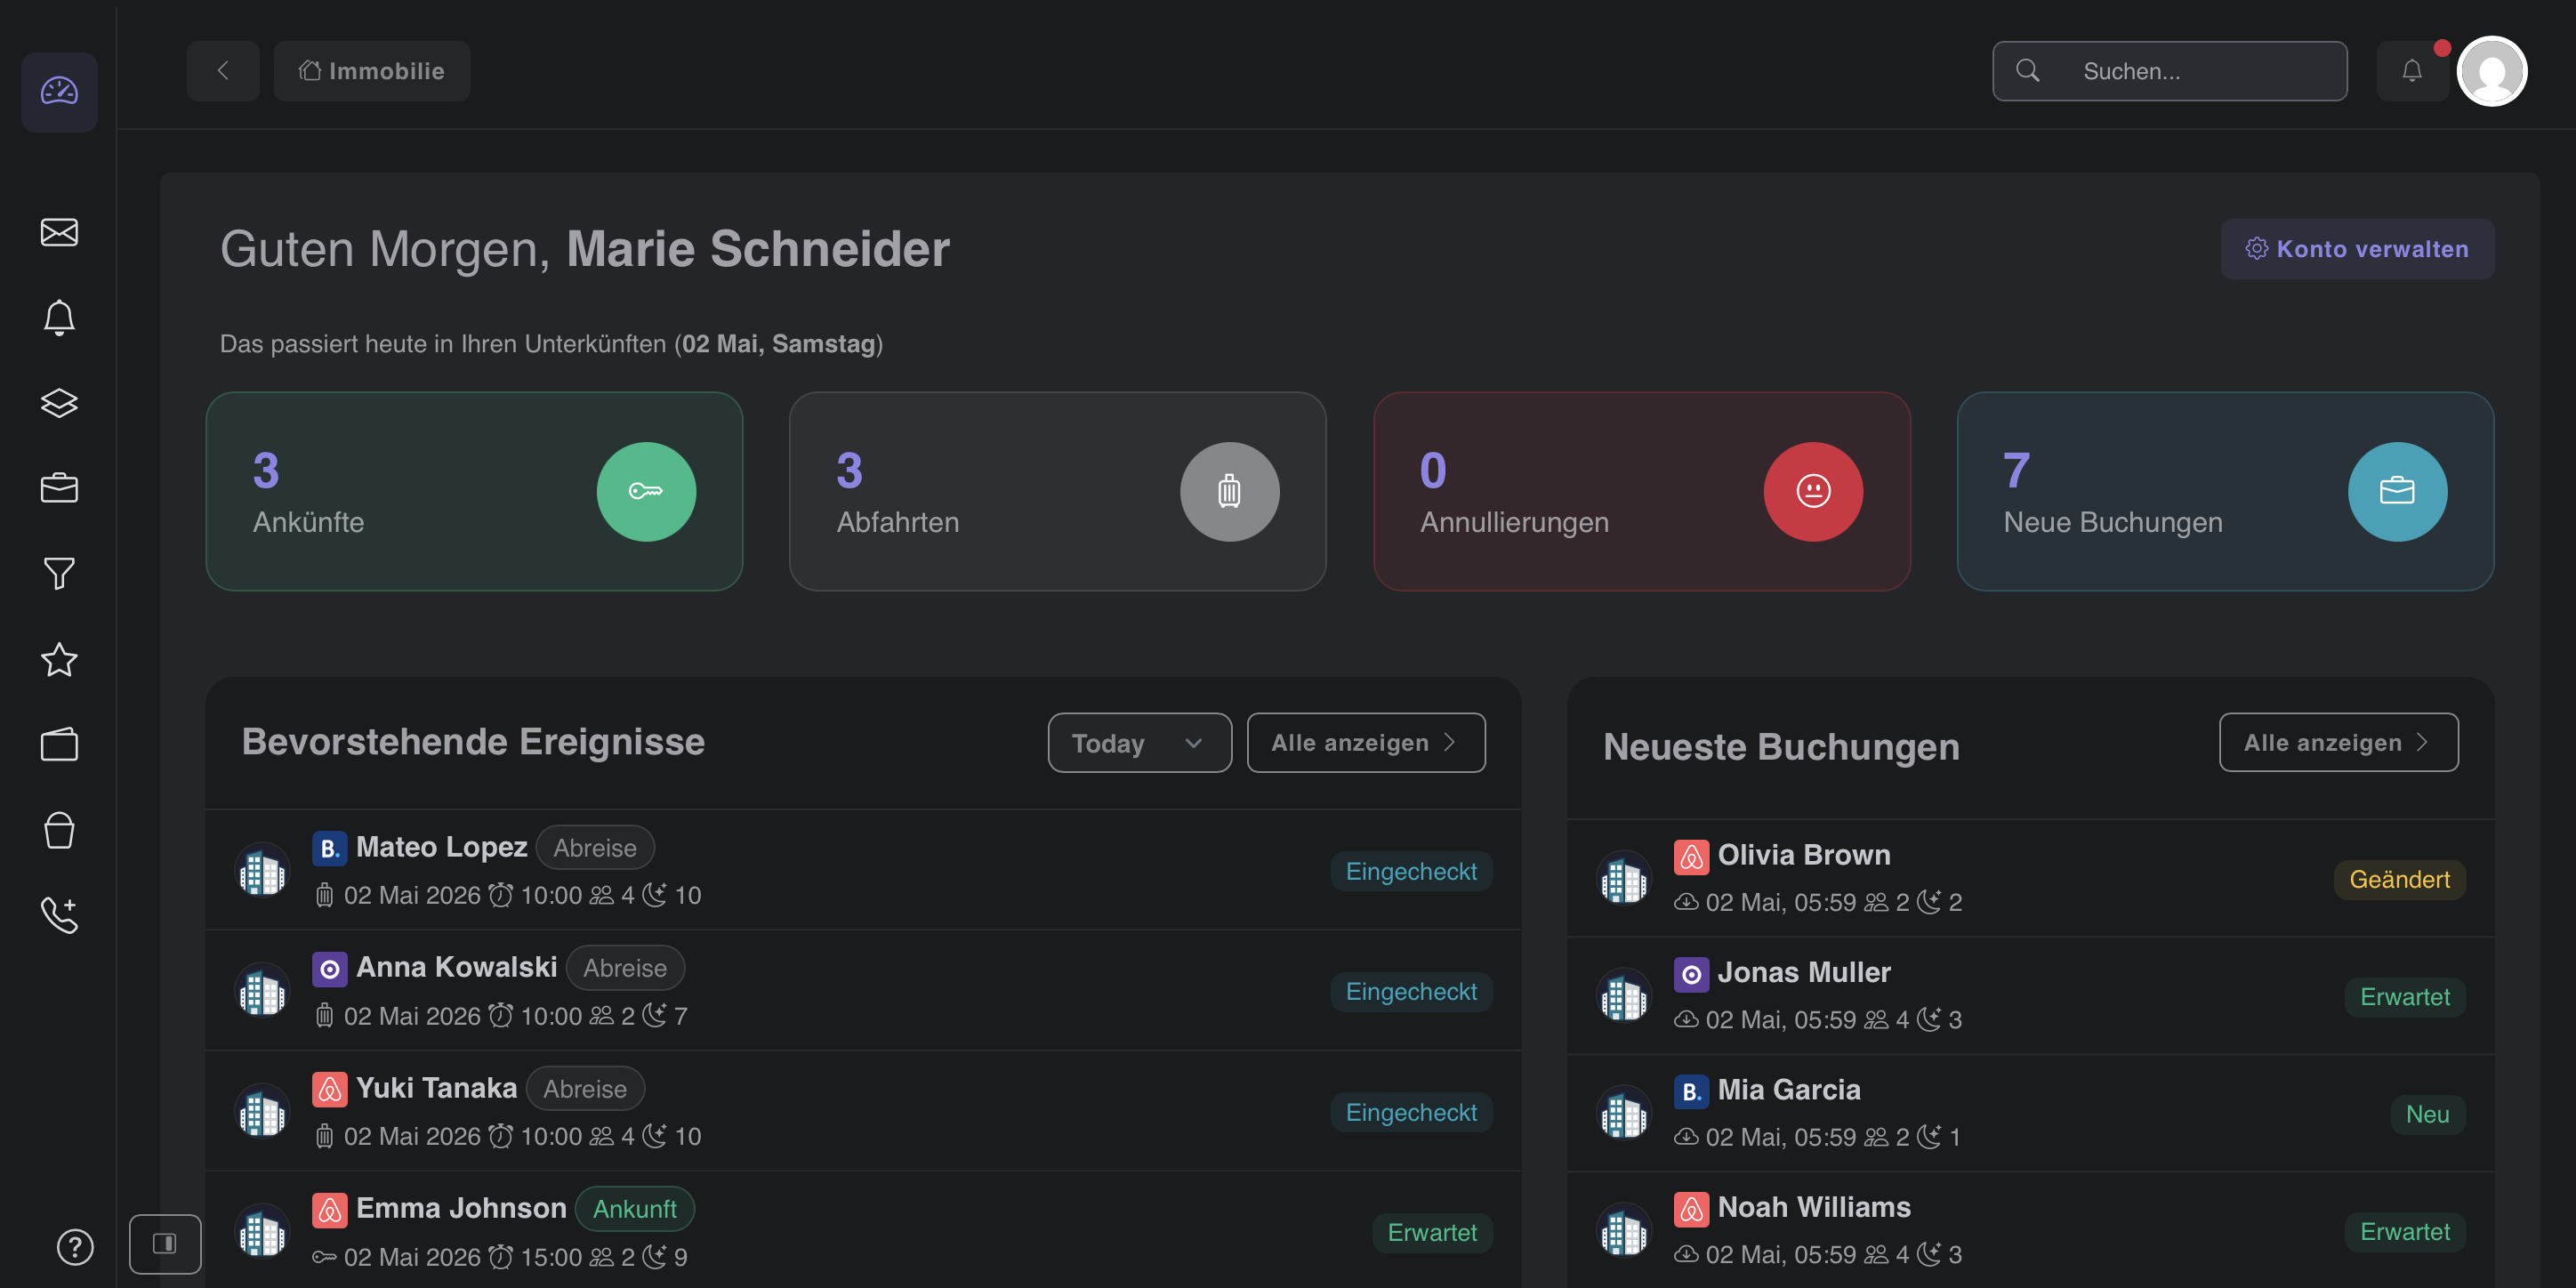Click Booking.com icon beside Mia Garcia

(1691, 1091)
